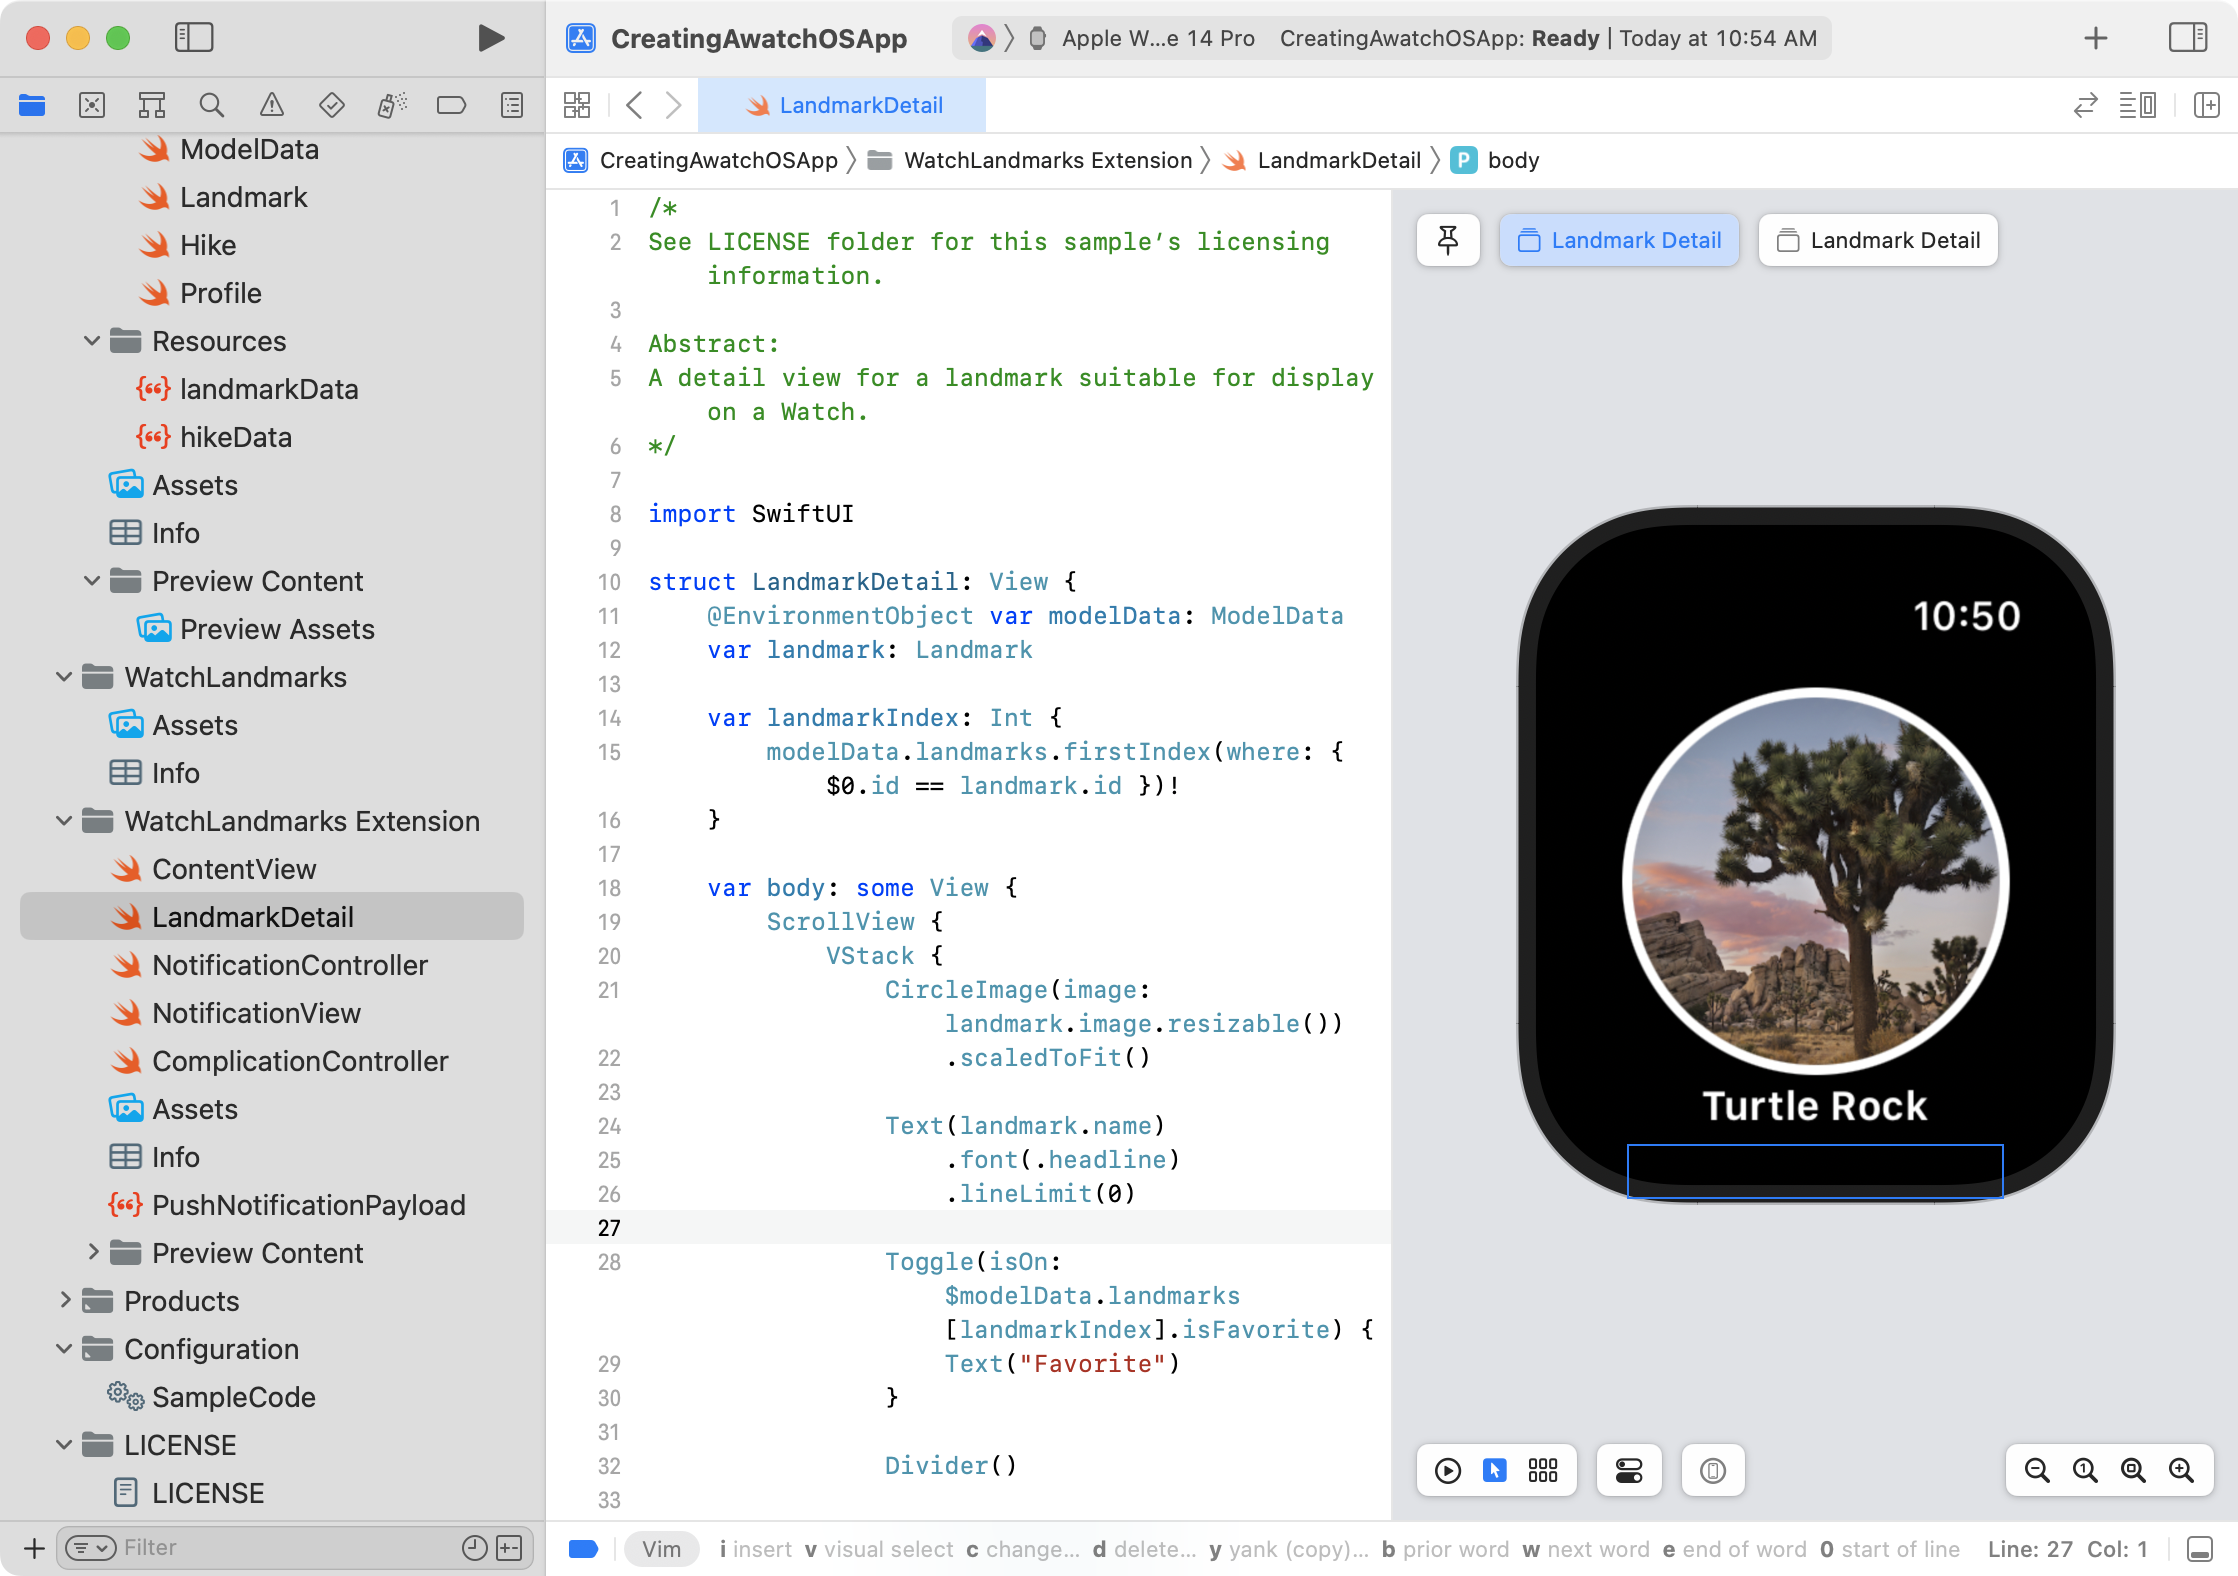This screenshot has height=1576, width=2238.
Task: Toggle the right inspector panel
Action: [2187, 38]
